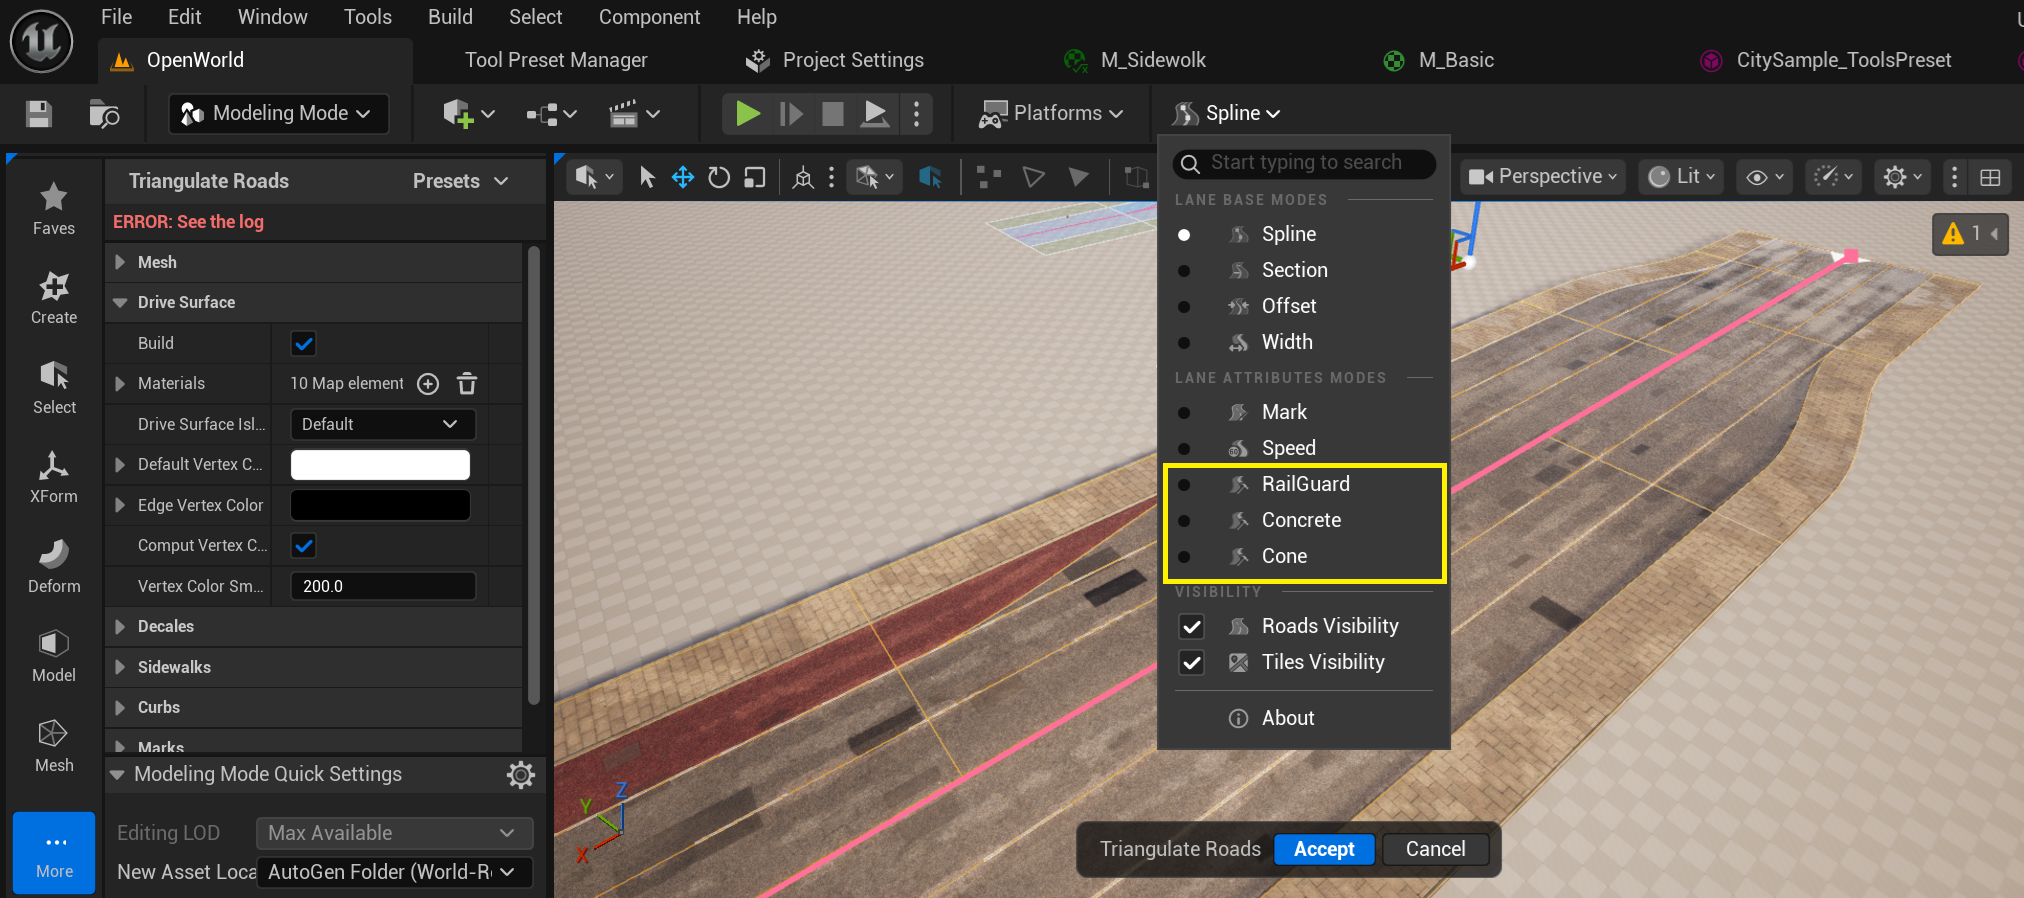Open the About menu entry
The width and height of the screenshot is (2024, 898).
pyautogui.click(x=1304, y=718)
